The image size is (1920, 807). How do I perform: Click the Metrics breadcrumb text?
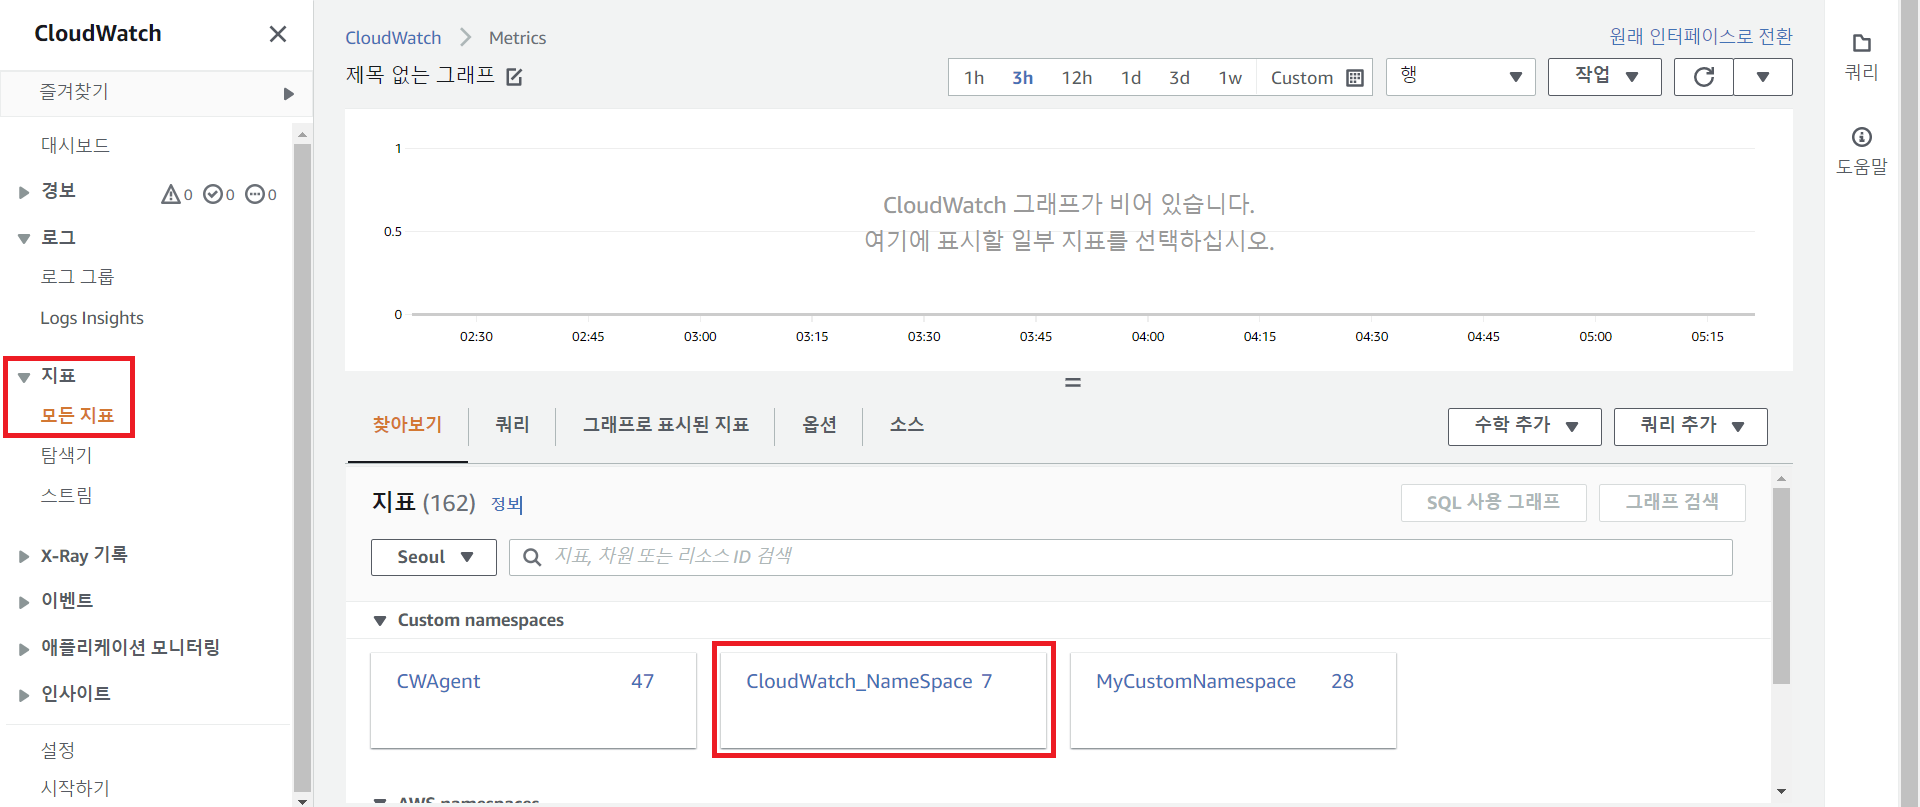coord(517,38)
